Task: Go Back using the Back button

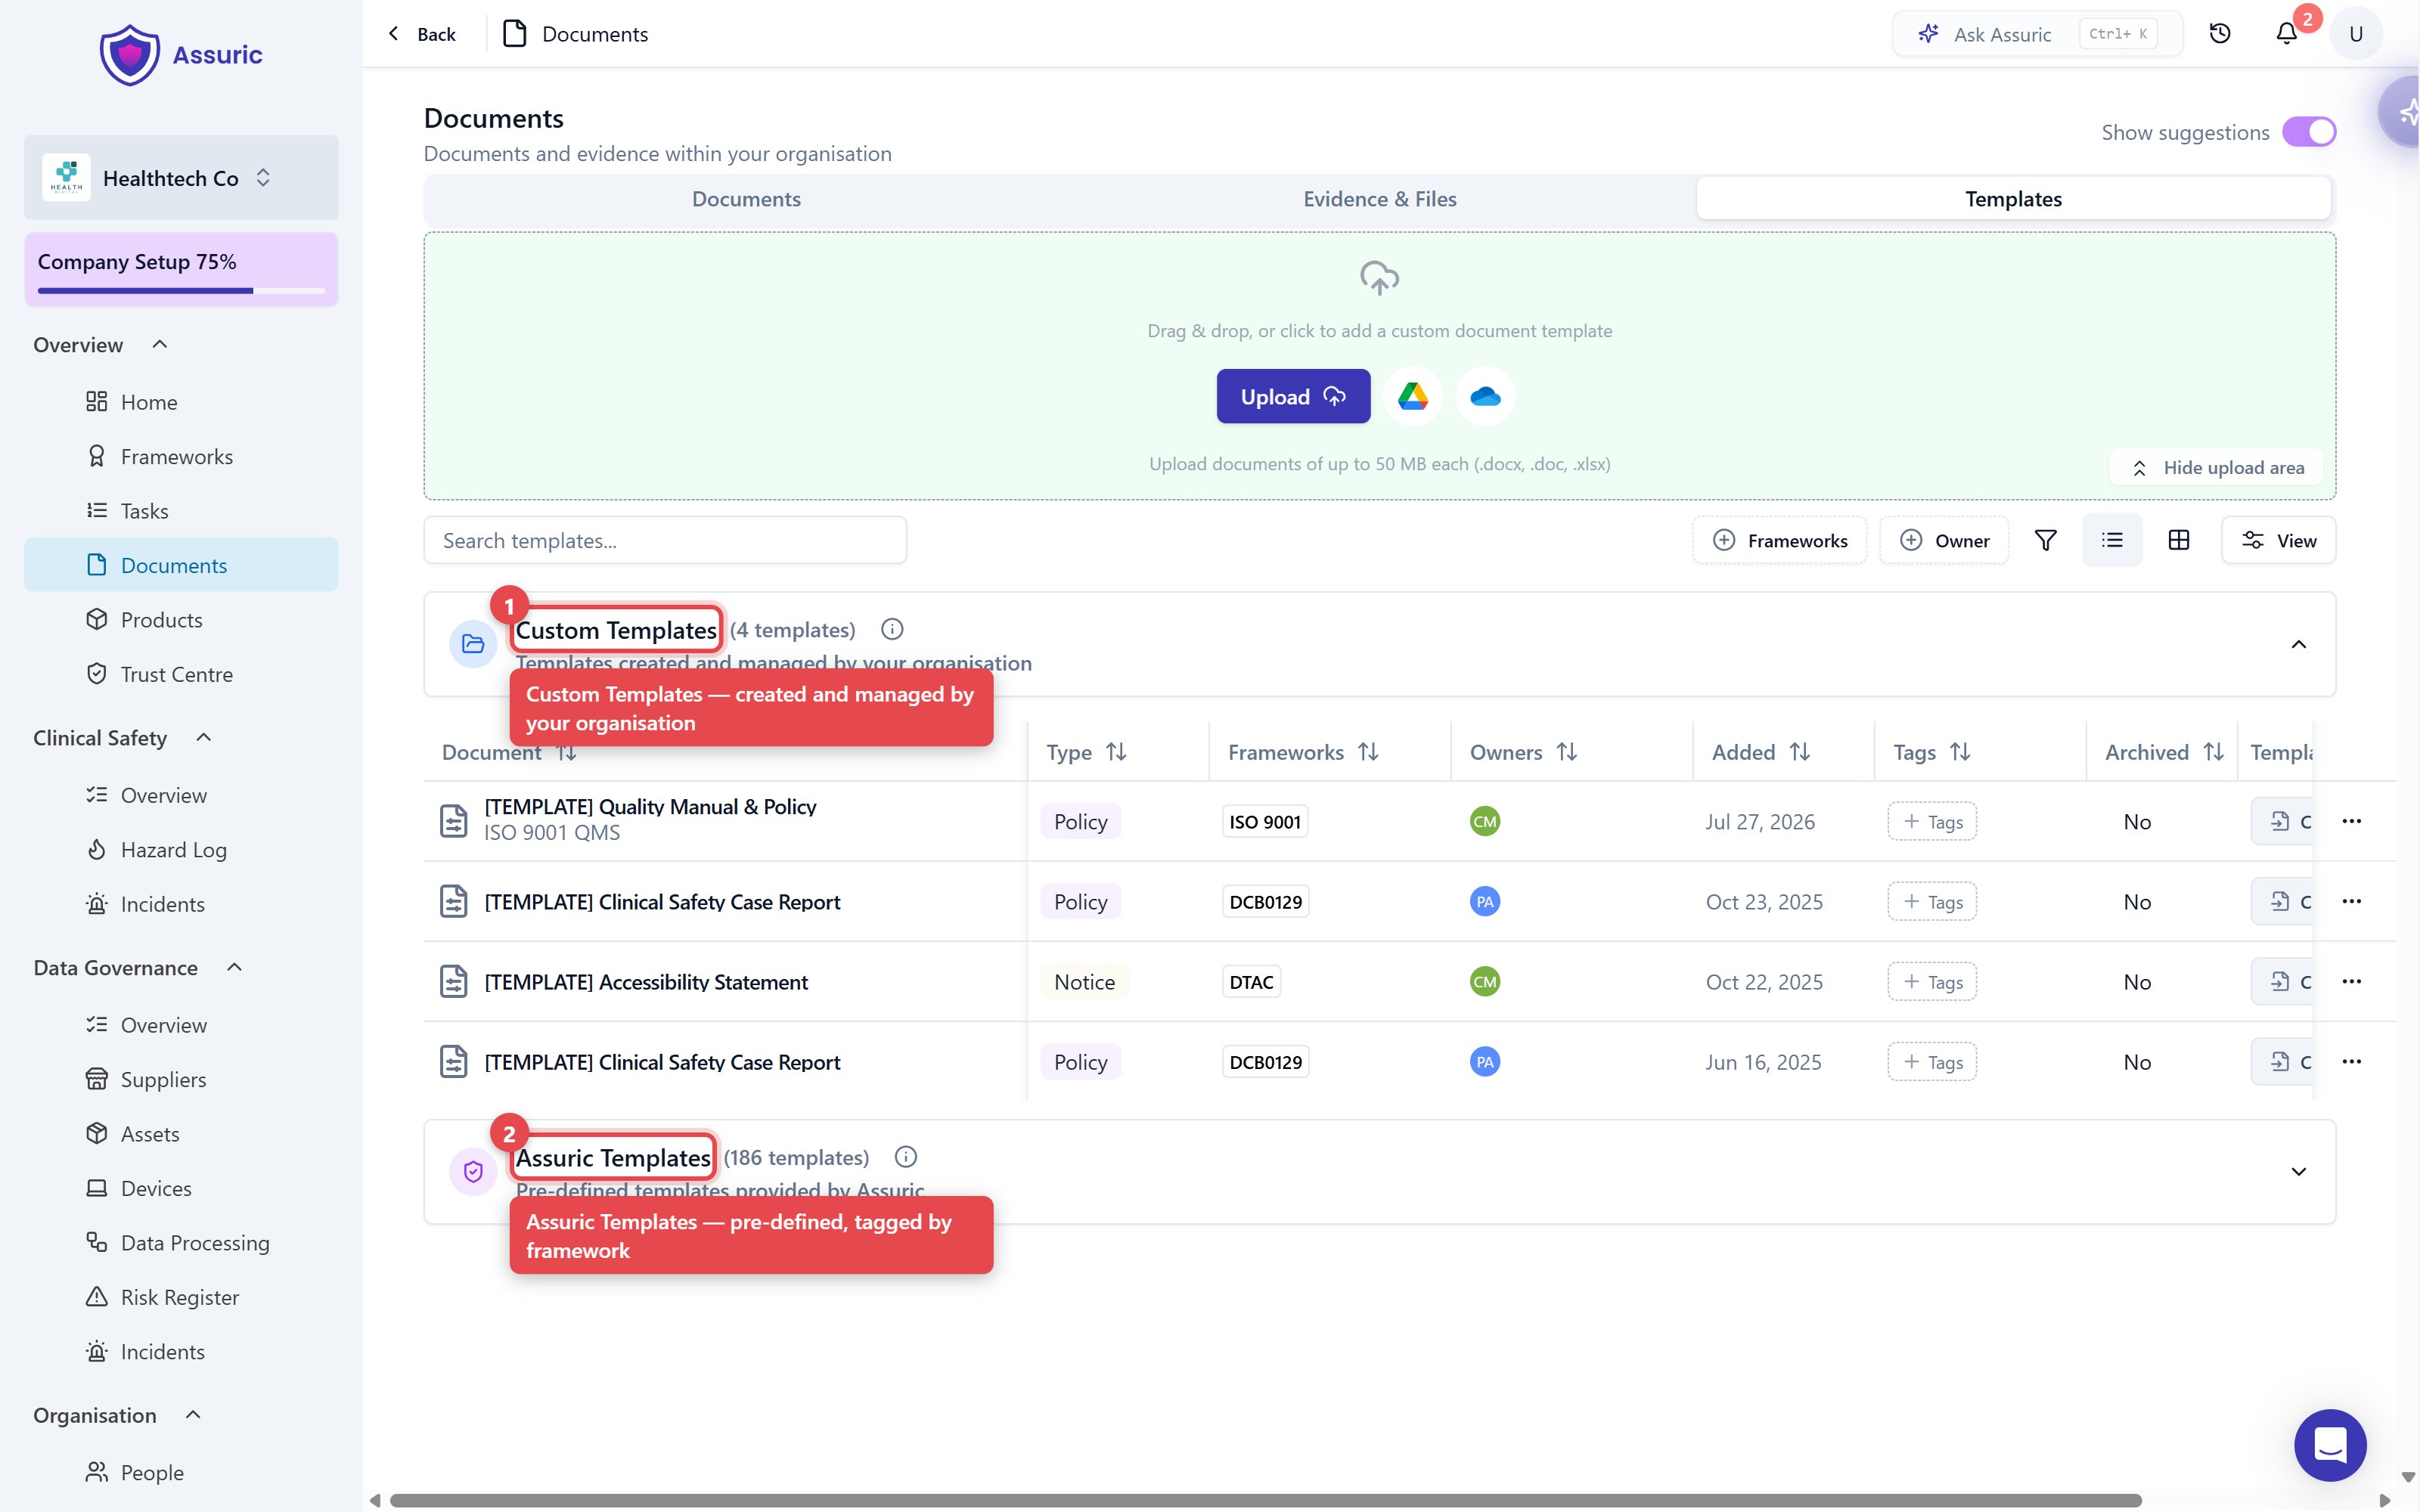Action: (421, 34)
